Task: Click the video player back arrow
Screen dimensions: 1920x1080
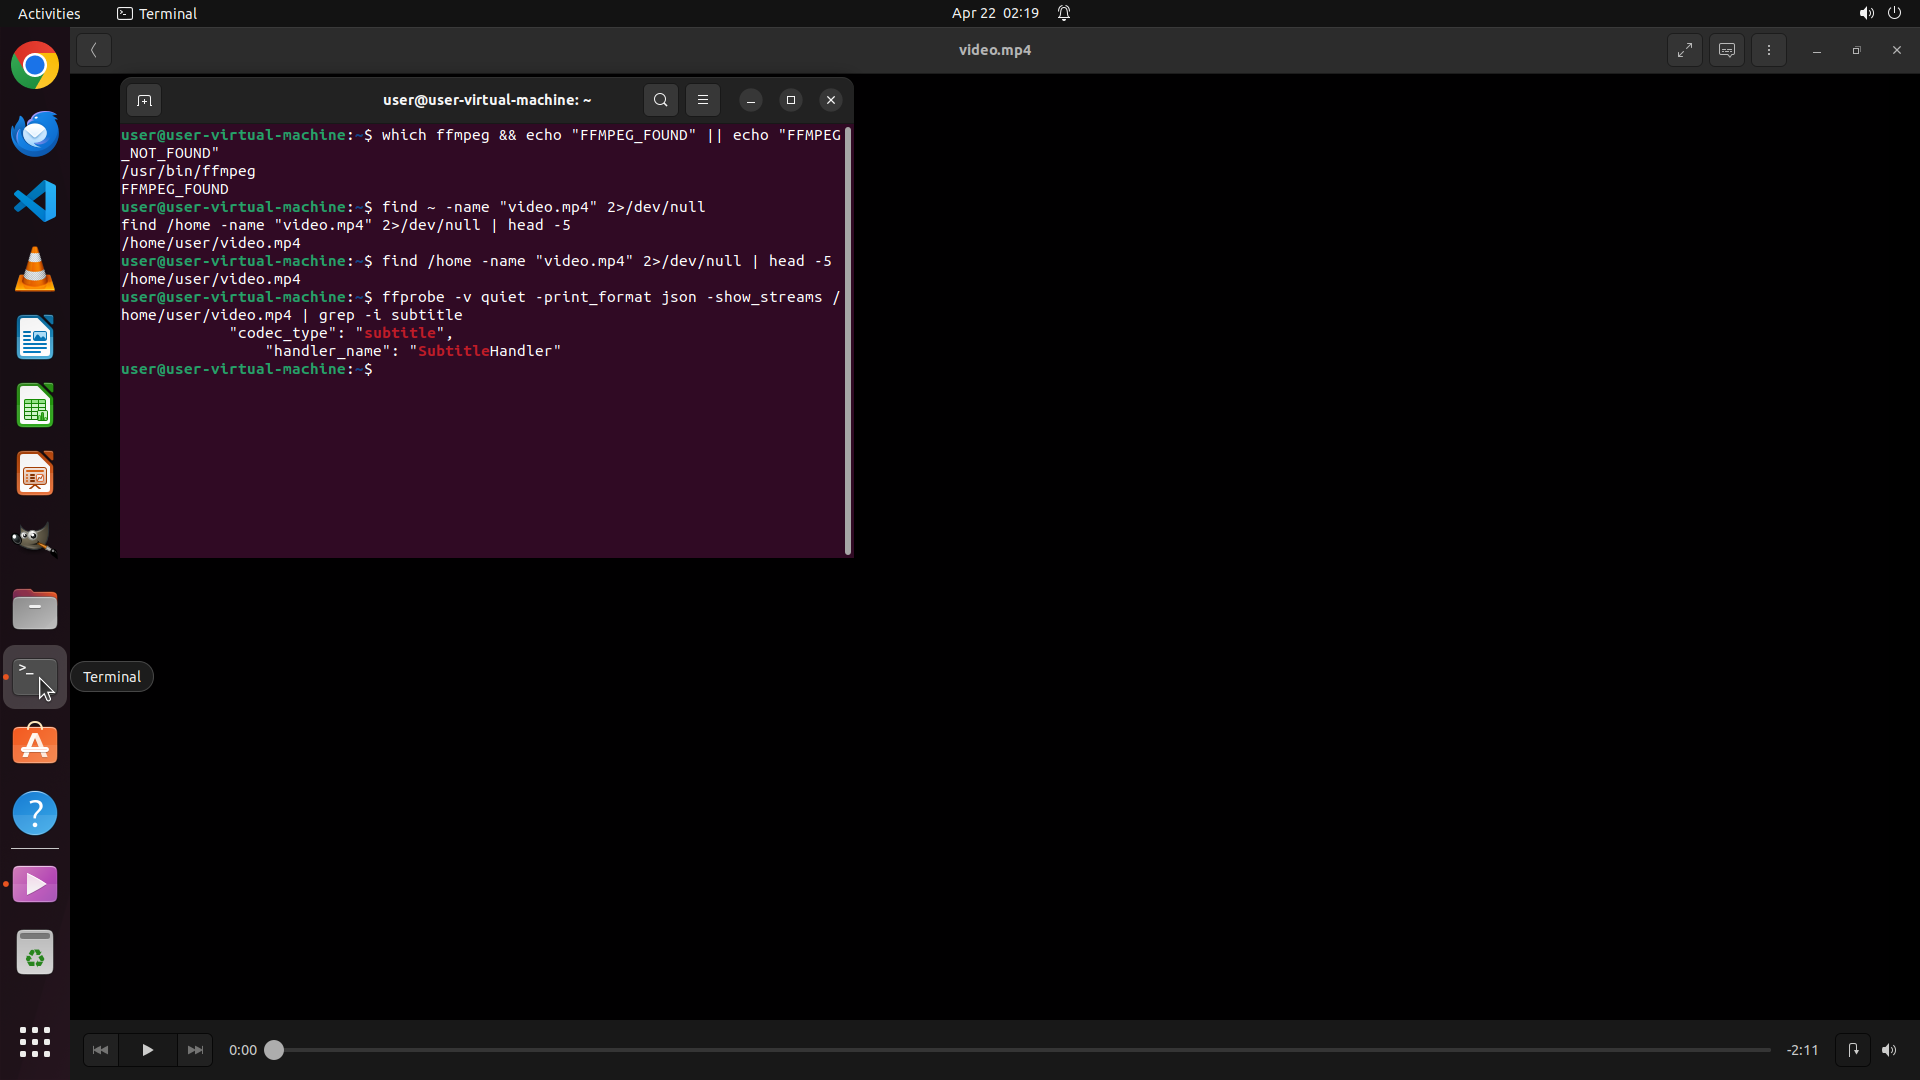Action: [93, 50]
